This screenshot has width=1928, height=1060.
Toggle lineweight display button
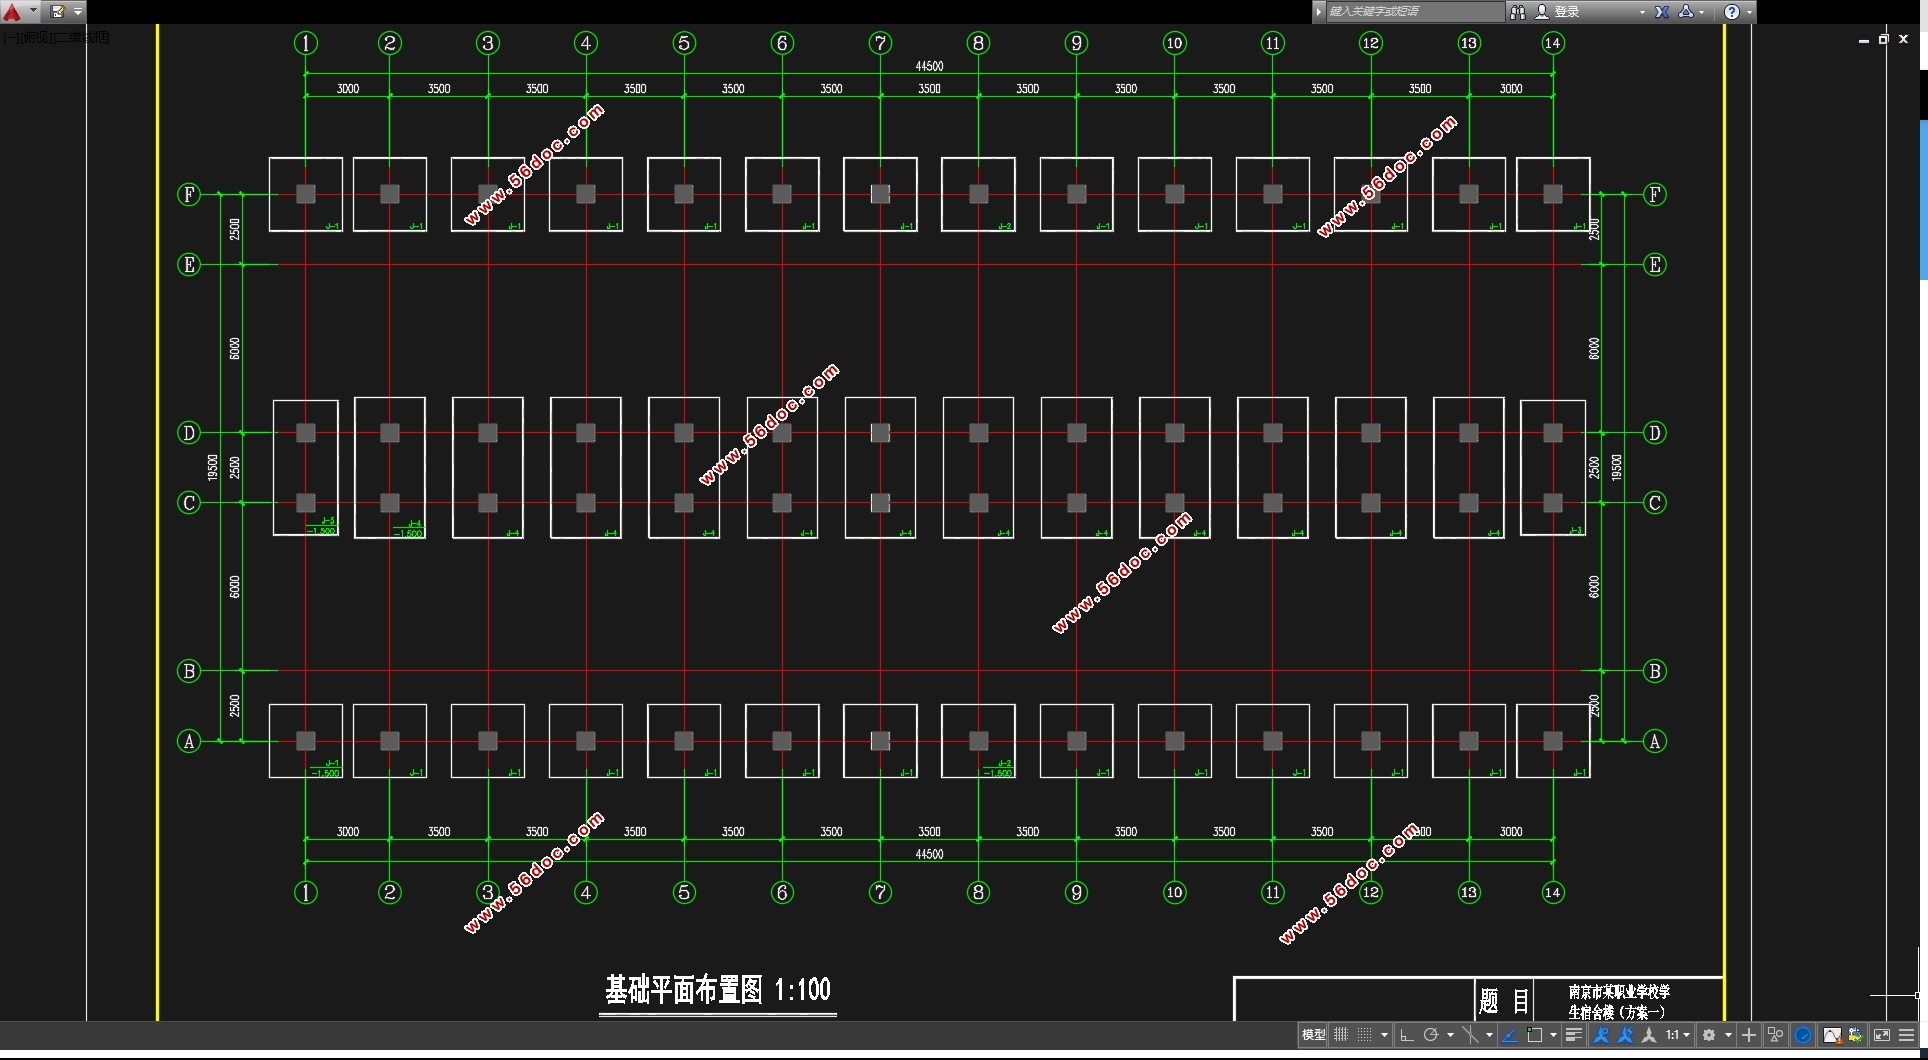1574,1035
